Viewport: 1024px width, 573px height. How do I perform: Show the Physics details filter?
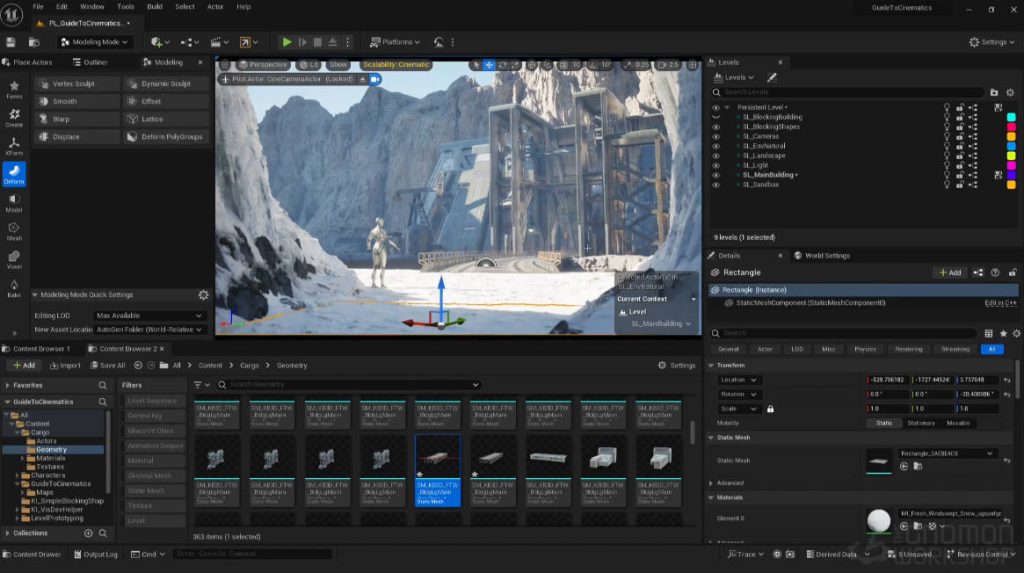click(865, 349)
